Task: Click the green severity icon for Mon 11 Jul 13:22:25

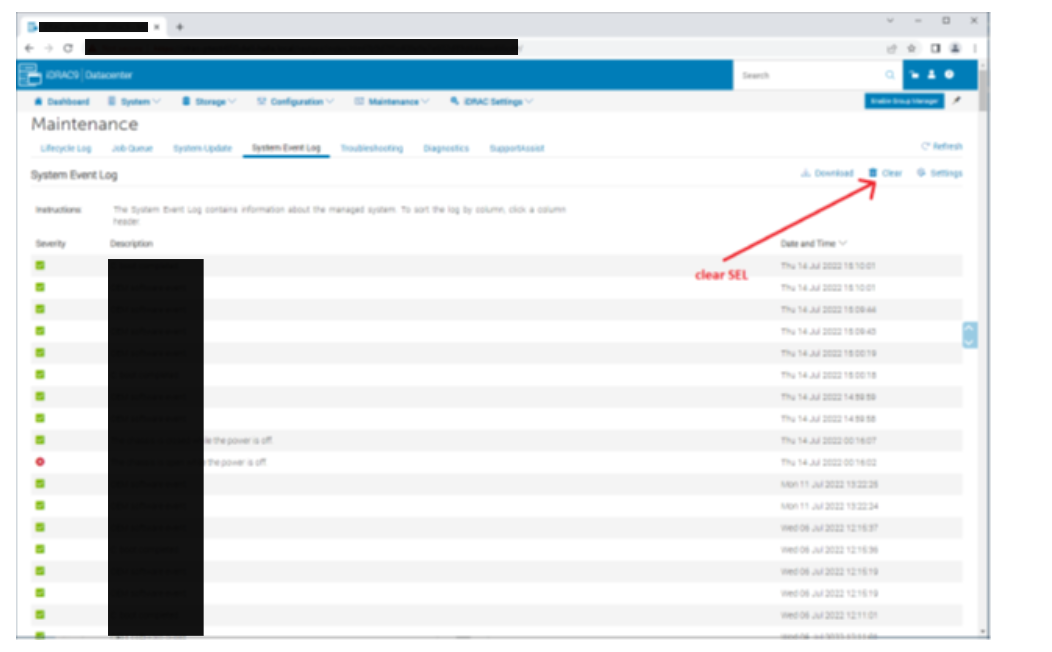Action: pos(40,484)
